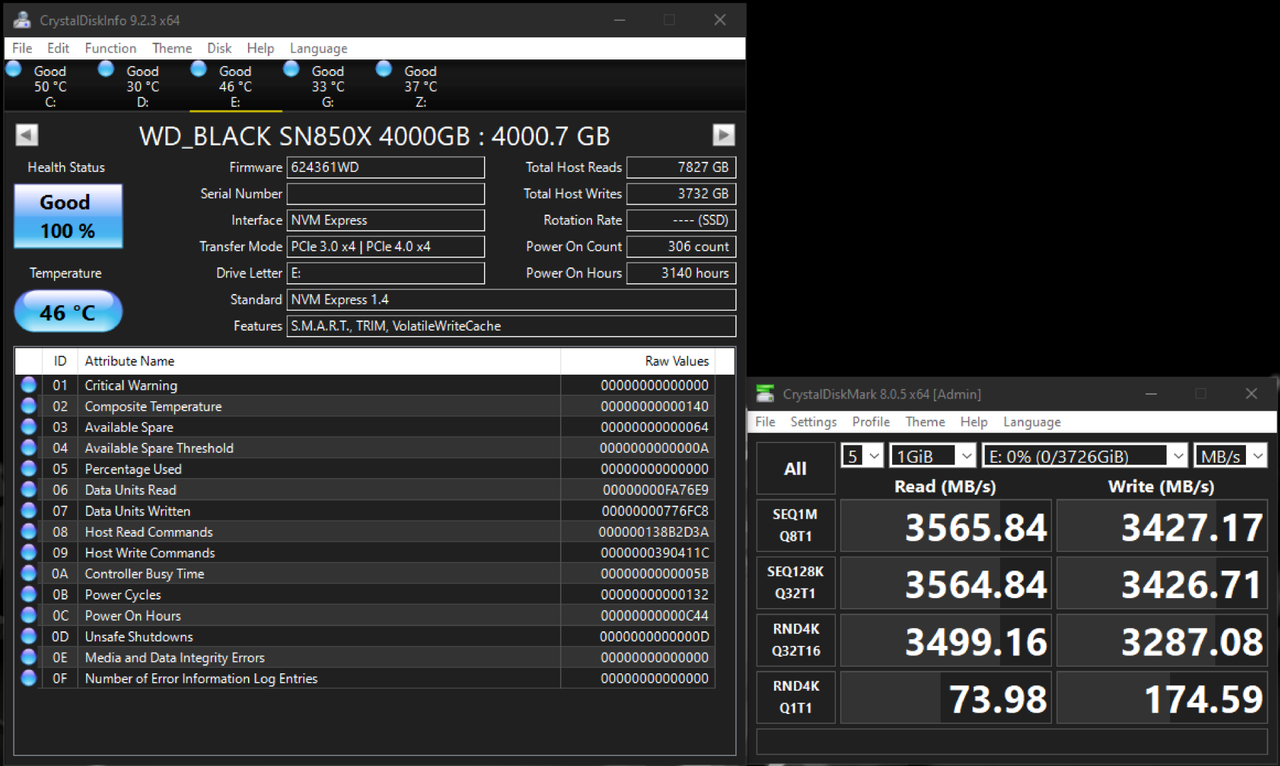Run the RND4K Q1T1 benchmark
1280x766 pixels.
pos(796,697)
